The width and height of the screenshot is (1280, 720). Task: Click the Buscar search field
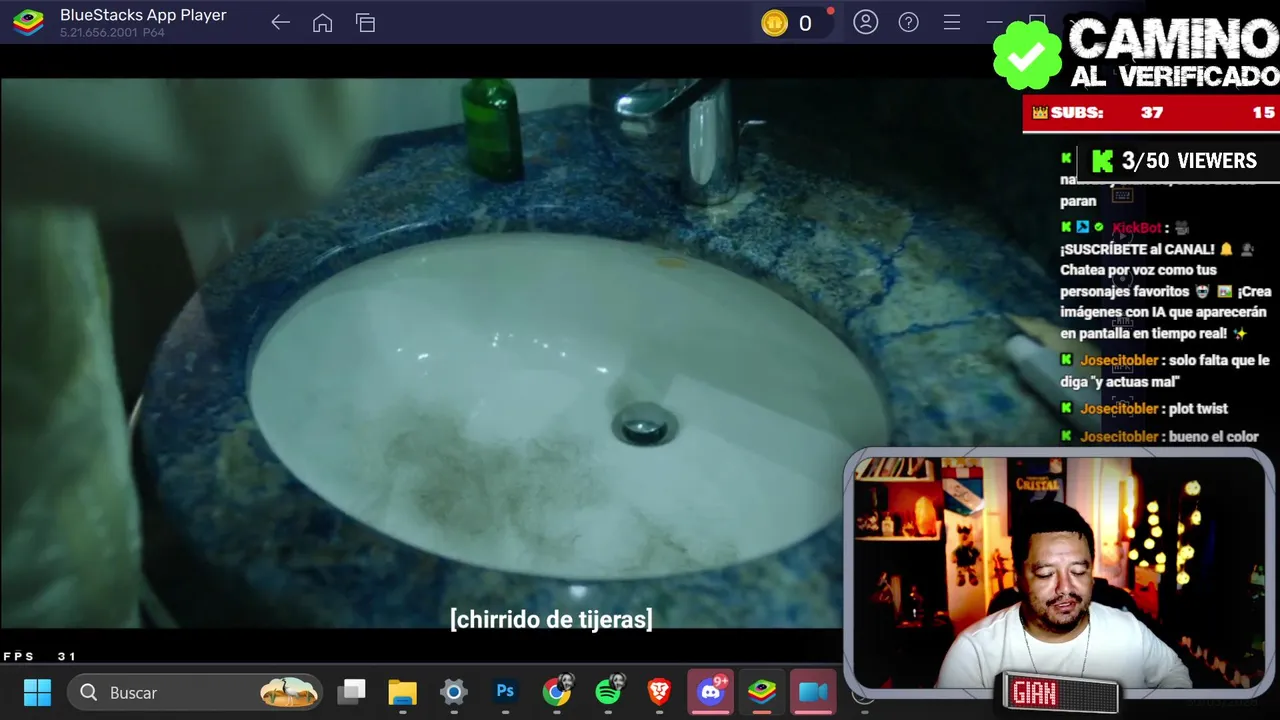[x=196, y=692]
